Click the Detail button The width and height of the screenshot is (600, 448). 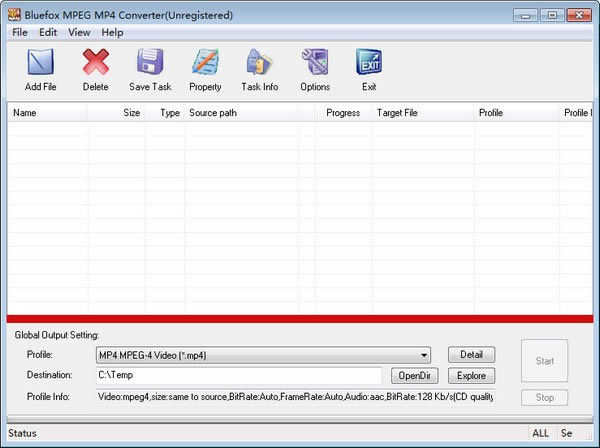[471, 355]
